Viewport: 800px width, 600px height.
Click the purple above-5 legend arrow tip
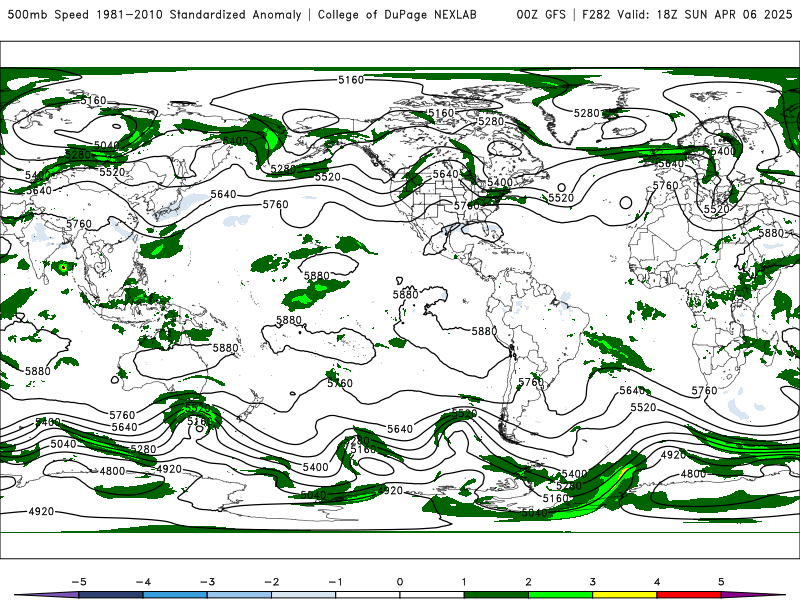point(753,595)
